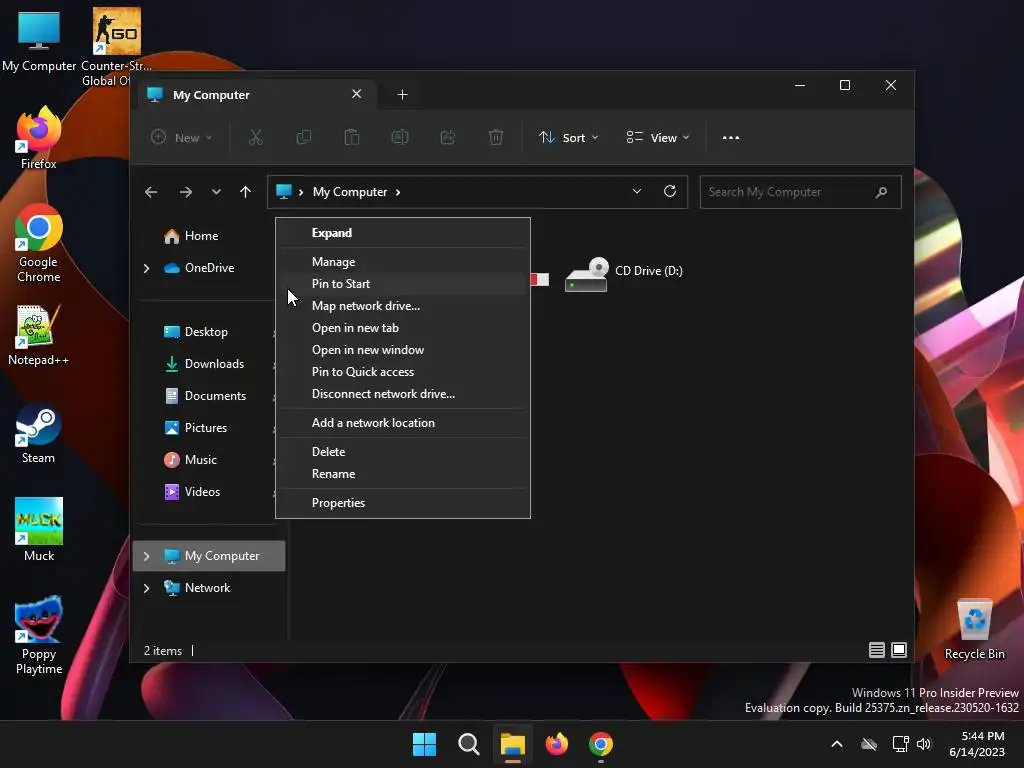Open Counter-Strike Global Offensive shortcut
1024x768 pixels.
(116, 47)
